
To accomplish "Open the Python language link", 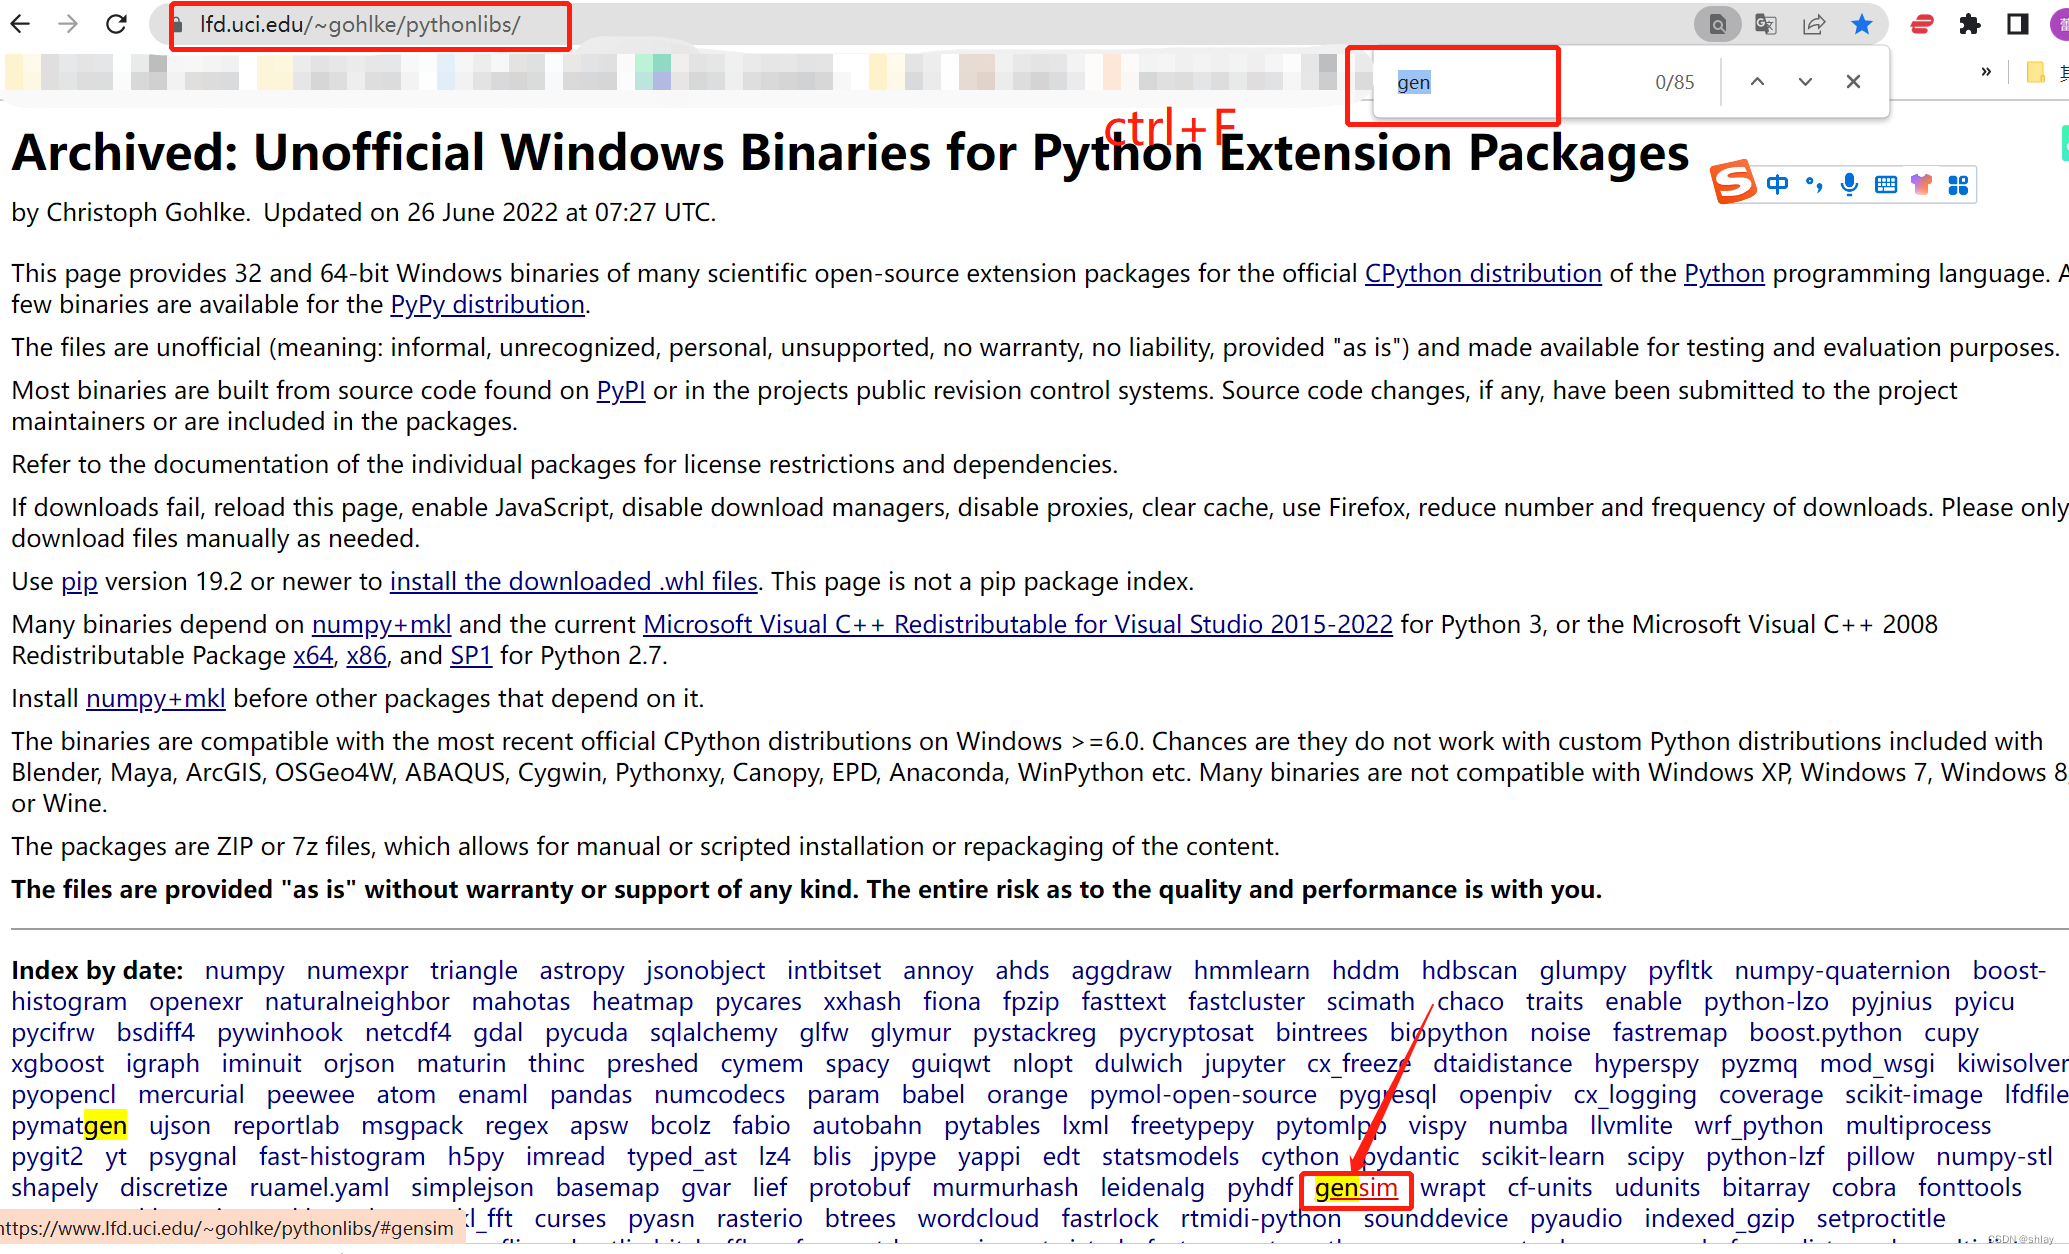I will (x=1724, y=273).
